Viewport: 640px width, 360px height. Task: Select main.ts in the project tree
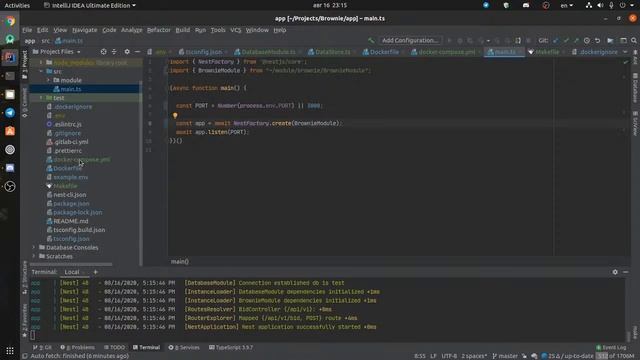tap(71, 89)
